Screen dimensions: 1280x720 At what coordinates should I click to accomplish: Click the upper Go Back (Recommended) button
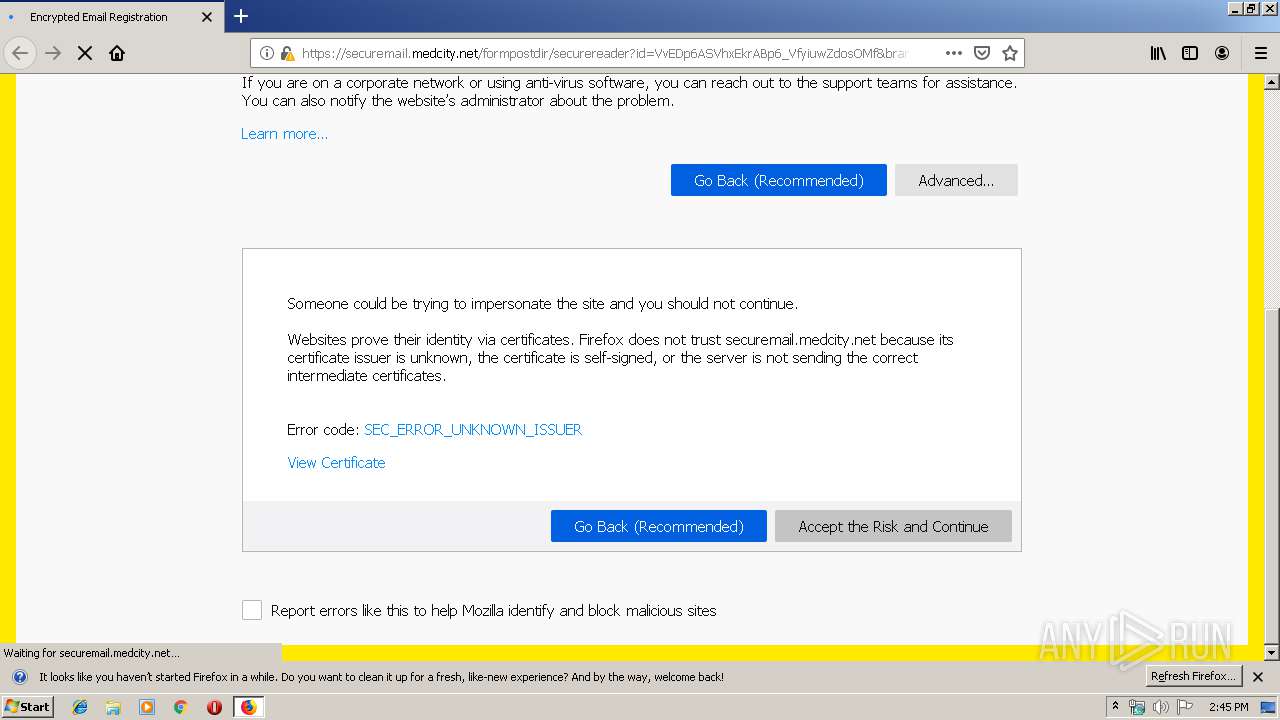tap(779, 180)
